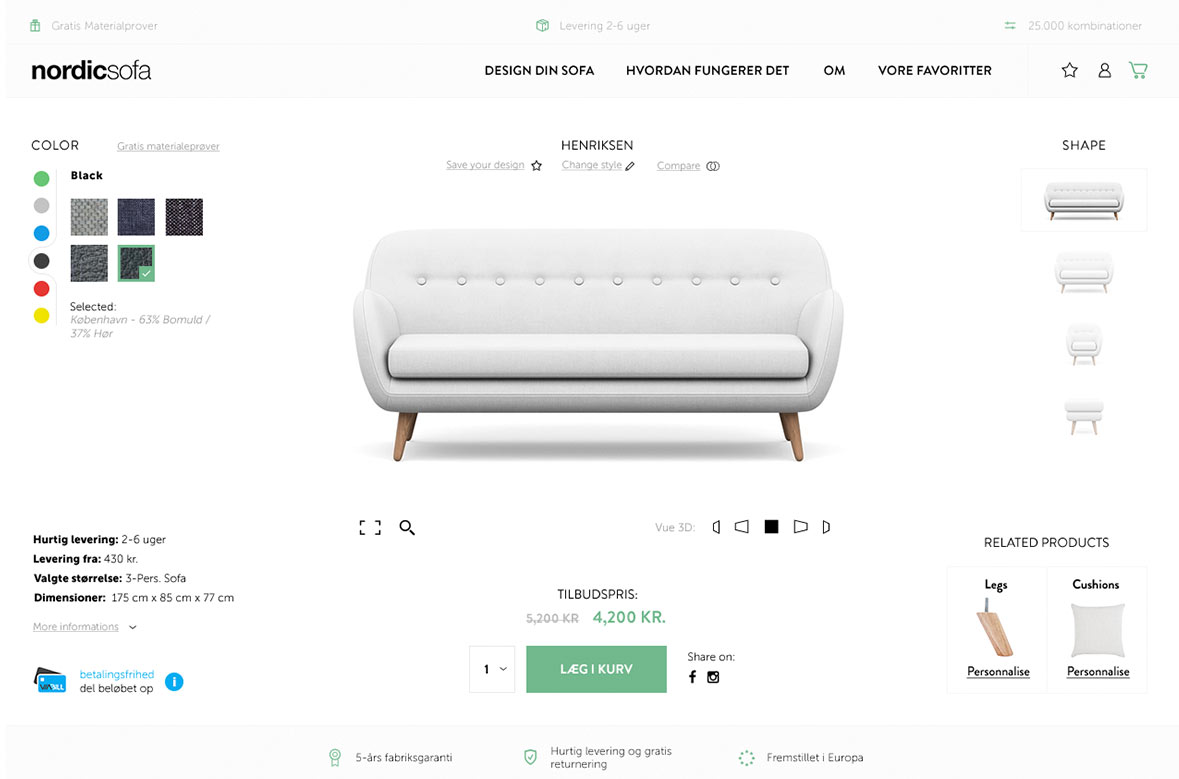This screenshot has width=1179, height=779.
Task: Open favorites star icon in header
Action: coord(1069,70)
